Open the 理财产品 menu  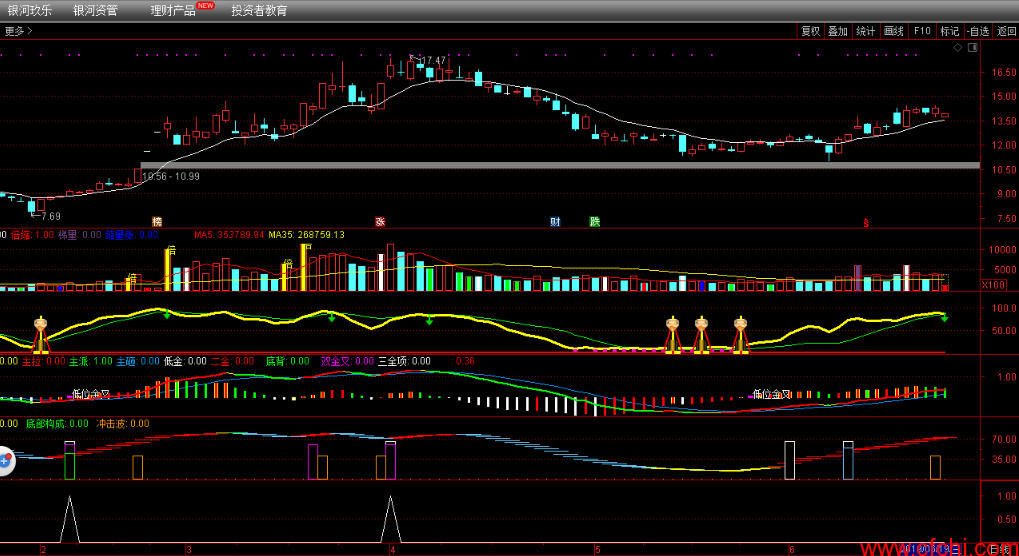pyautogui.click(x=173, y=10)
